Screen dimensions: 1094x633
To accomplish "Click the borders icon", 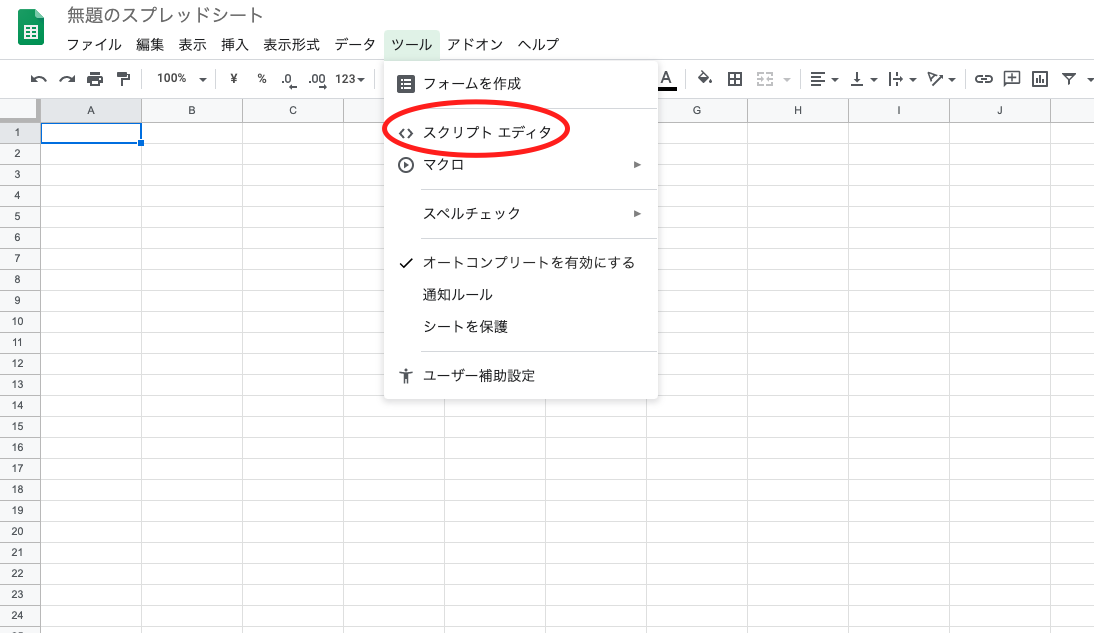I will coord(734,78).
